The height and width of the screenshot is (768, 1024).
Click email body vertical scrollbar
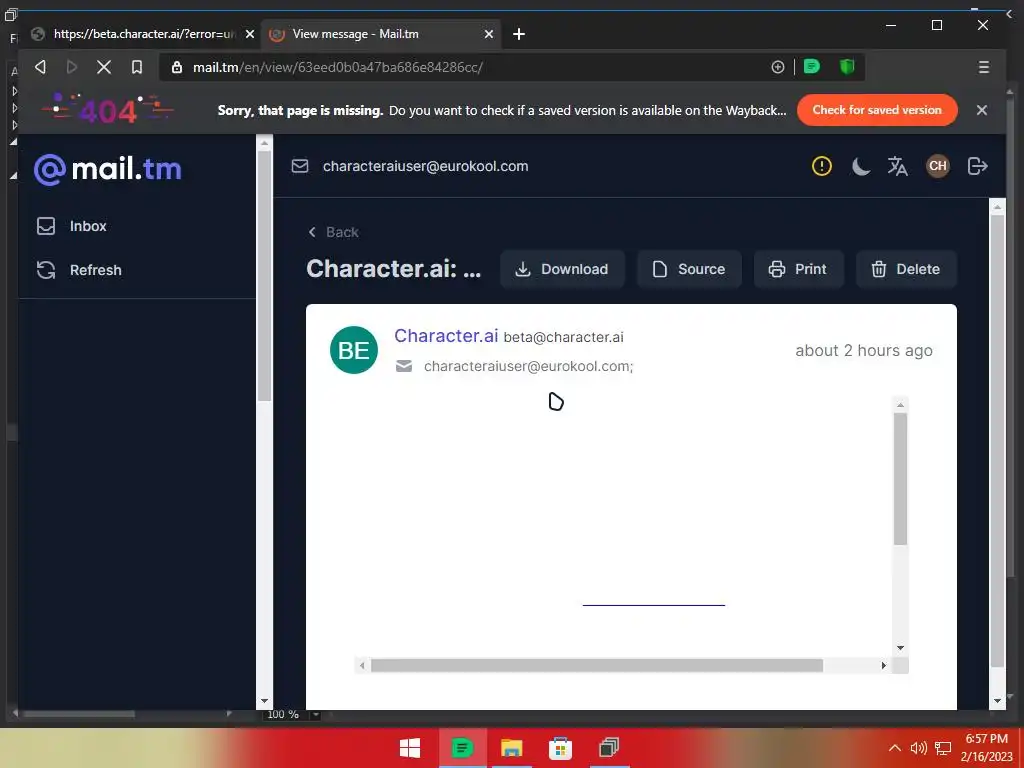pyautogui.click(x=900, y=479)
